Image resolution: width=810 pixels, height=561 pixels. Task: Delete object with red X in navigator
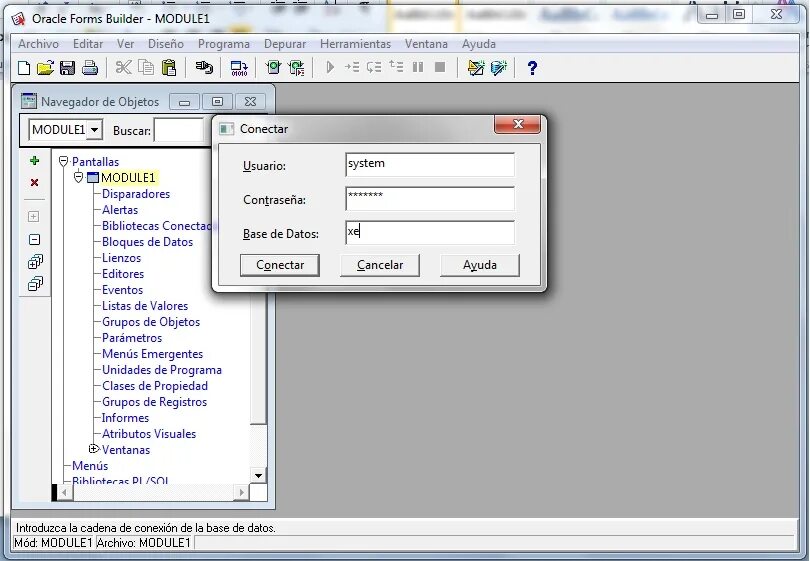click(x=35, y=182)
